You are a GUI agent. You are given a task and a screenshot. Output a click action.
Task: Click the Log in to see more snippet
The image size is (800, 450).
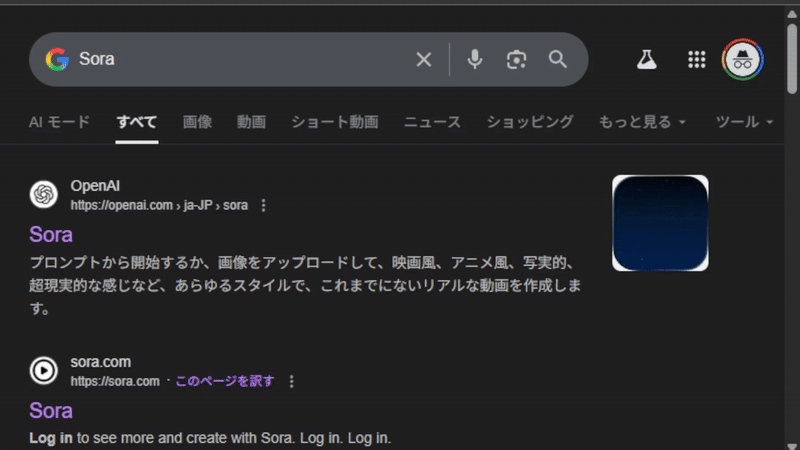[210, 438]
